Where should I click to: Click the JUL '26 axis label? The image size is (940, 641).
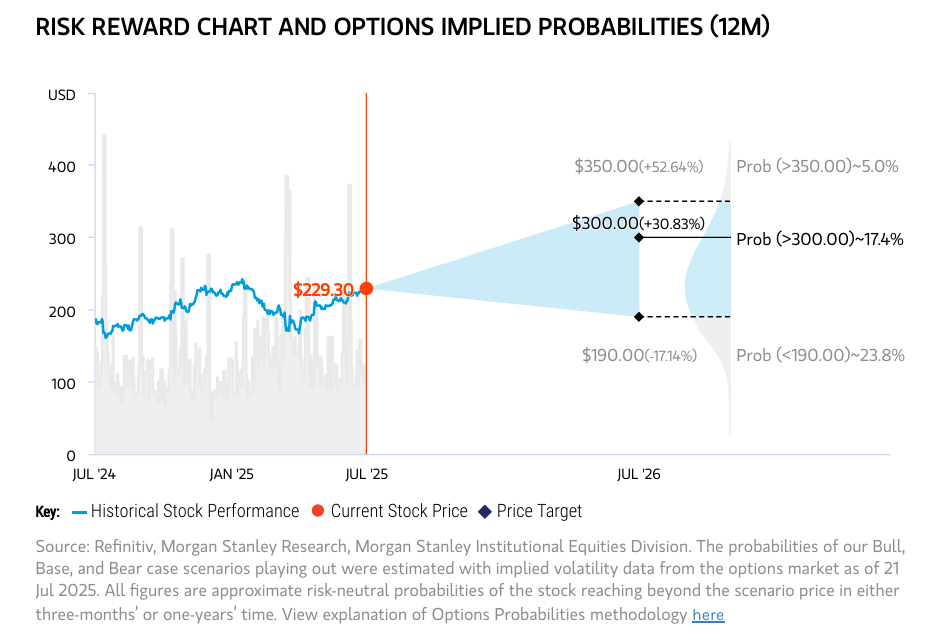click(x=639, y=473)
